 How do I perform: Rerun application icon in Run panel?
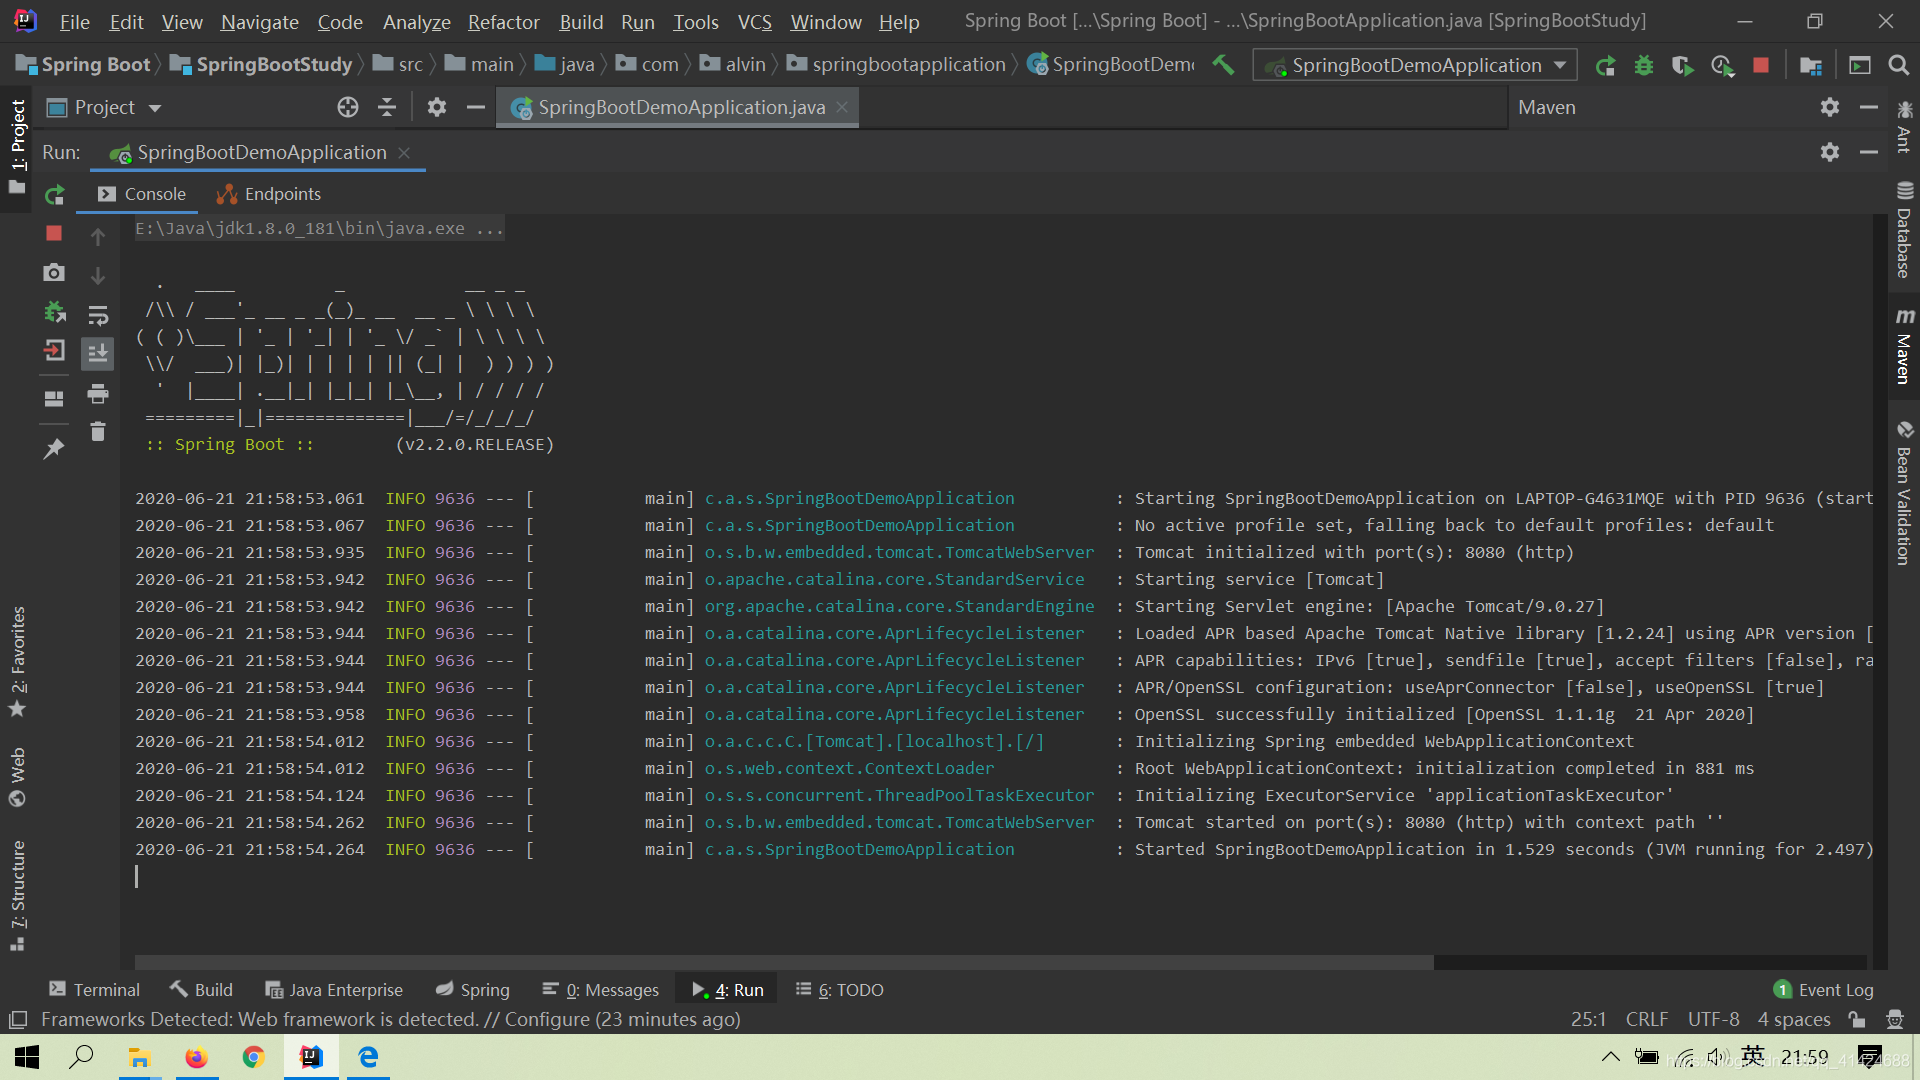pyautogui.click(x=55, y=194)
